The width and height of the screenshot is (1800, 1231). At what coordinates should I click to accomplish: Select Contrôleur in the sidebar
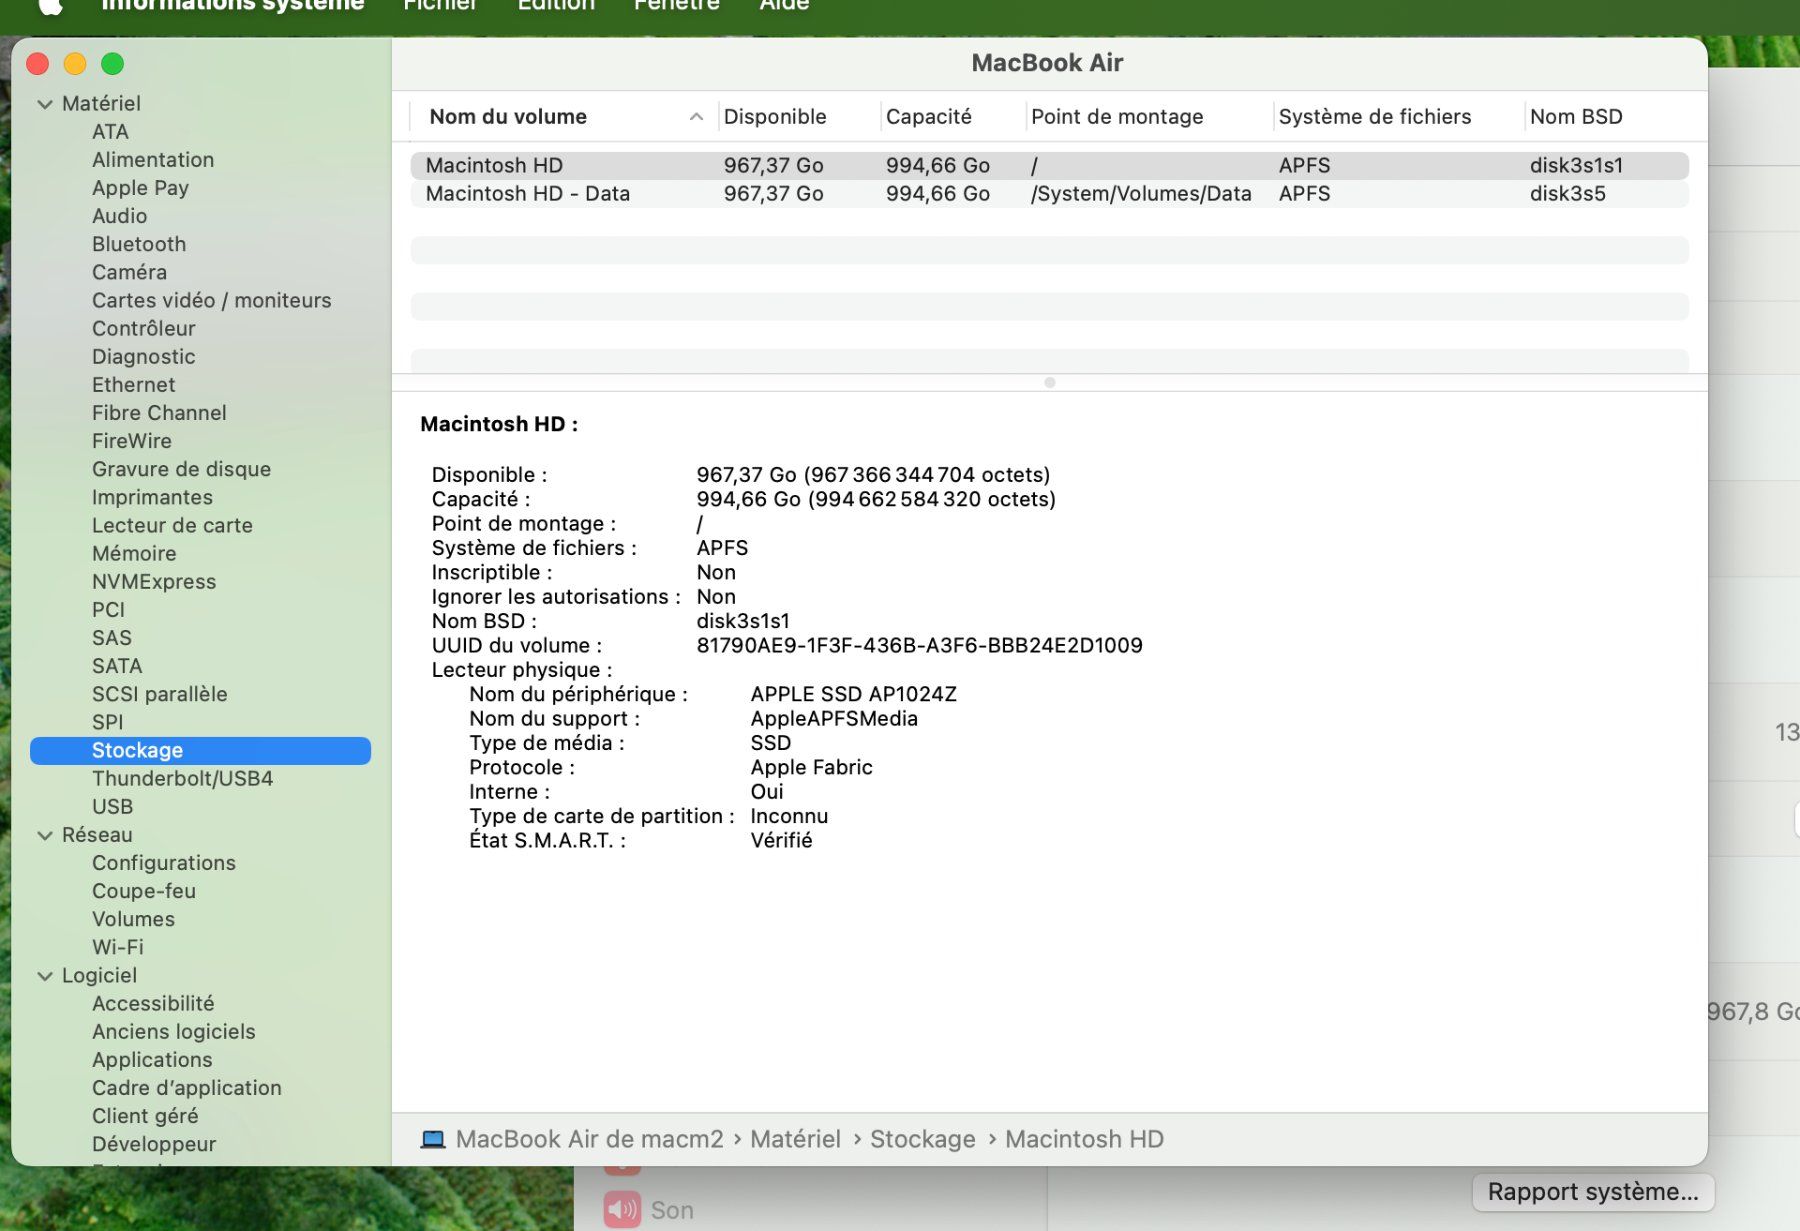point(143,328)
